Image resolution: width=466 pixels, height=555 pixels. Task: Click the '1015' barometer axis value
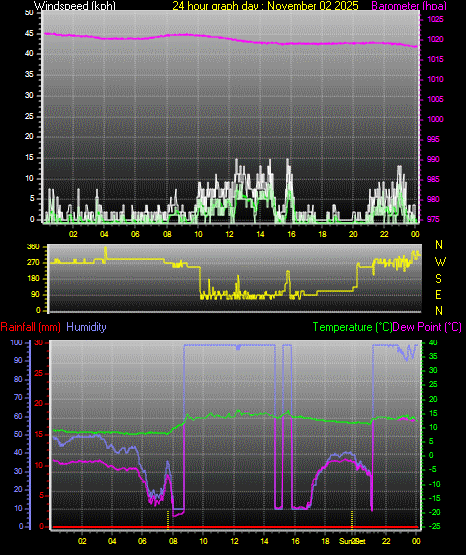pyautogui.click(x=435, y=59)
